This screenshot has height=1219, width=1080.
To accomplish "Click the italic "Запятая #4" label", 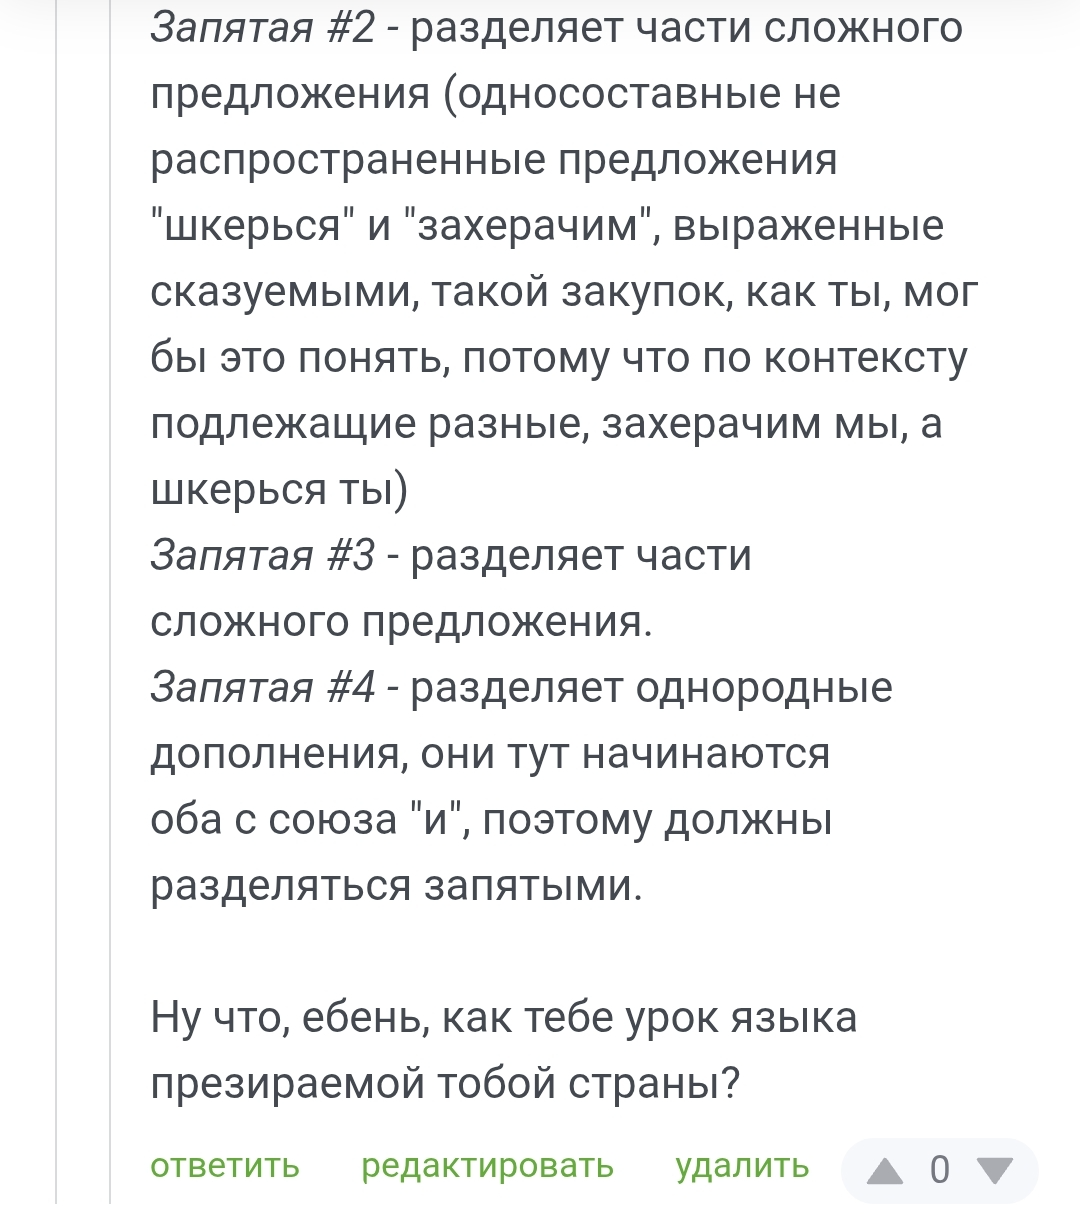I will pyautogui.click(x=263, y=688).
